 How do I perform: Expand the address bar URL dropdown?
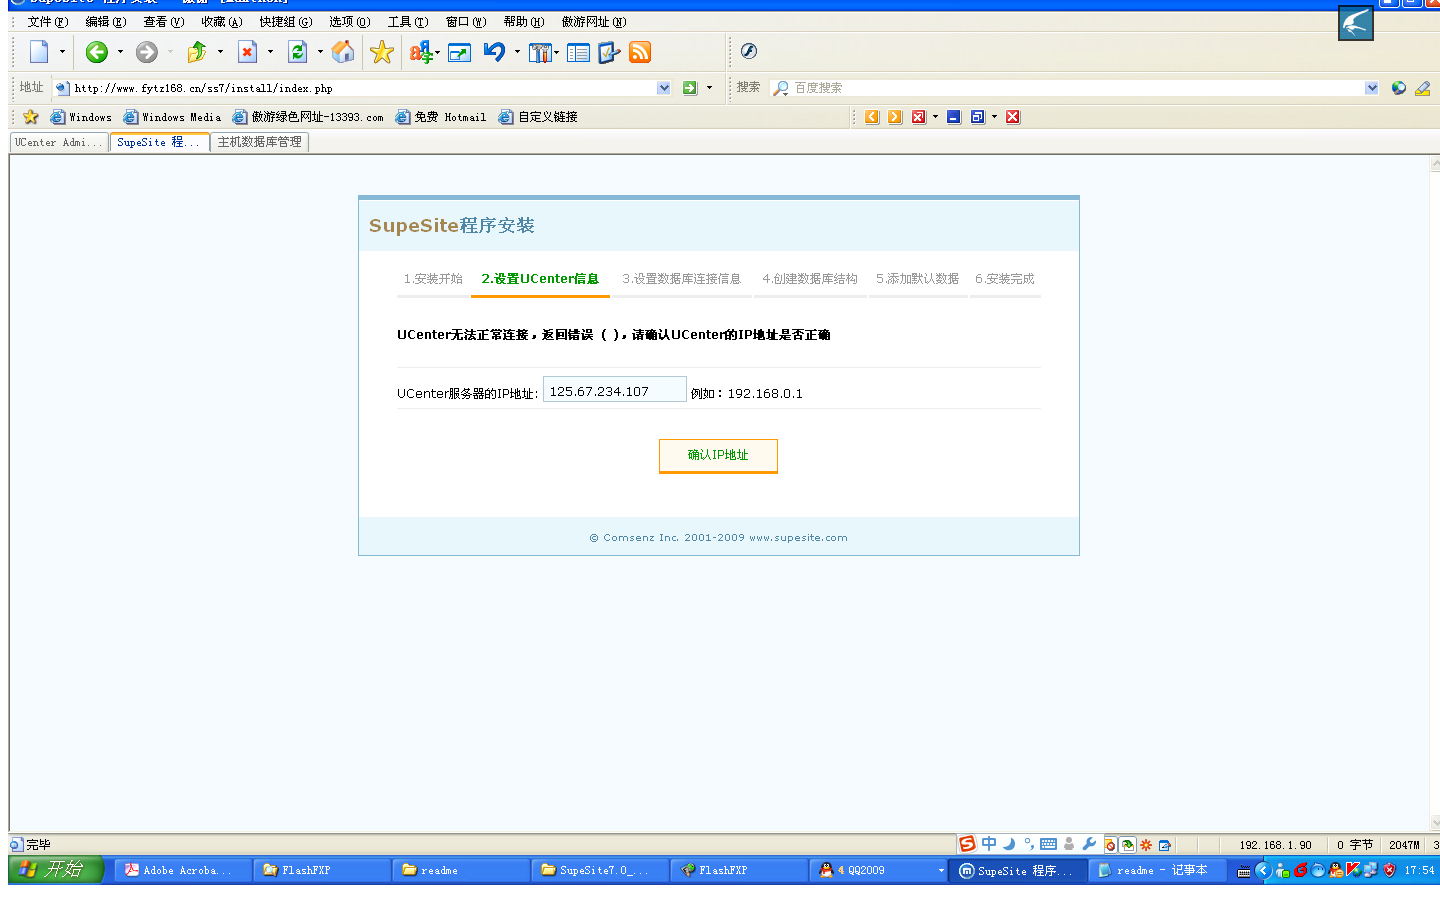tap(664, 88)
